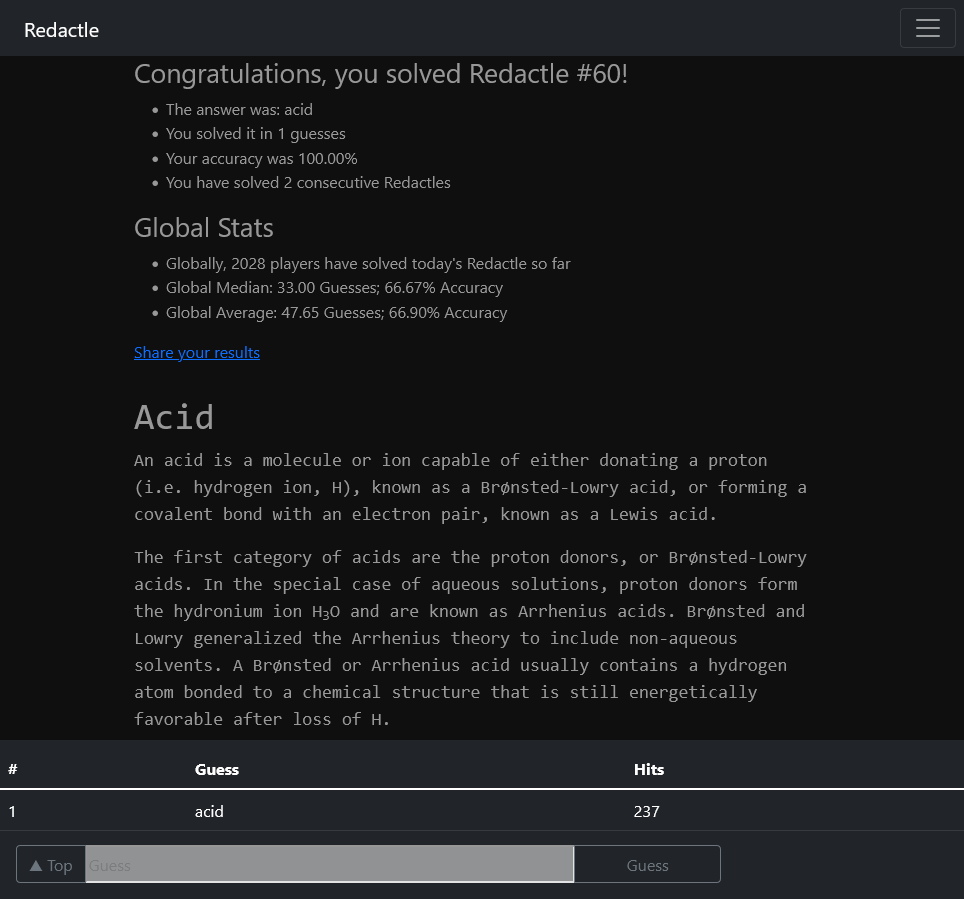This screenshot has width=964, height=899.
Task: Click the Congratulations solved heading
Action: point(381,74)
